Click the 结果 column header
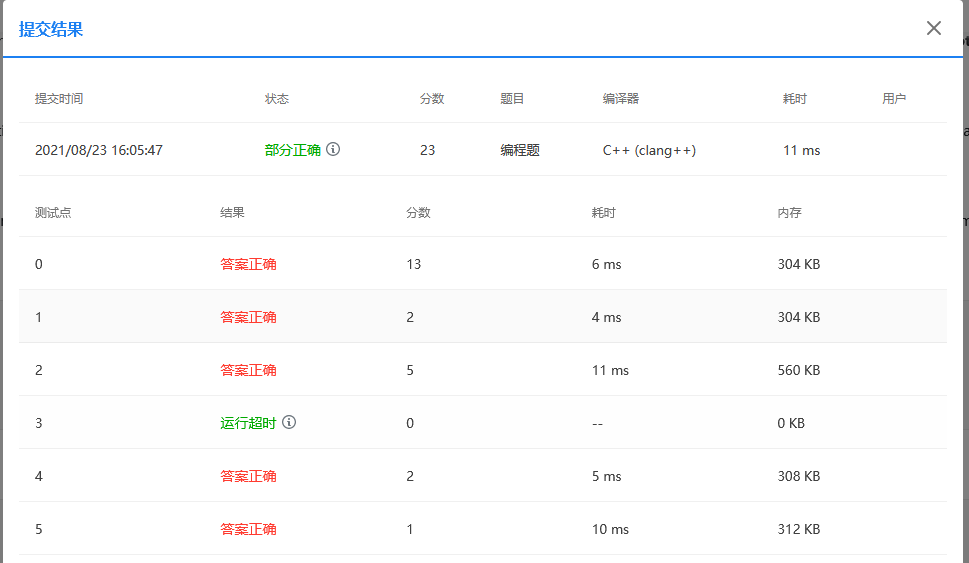Image resolution: width=969 pixels, height=563 pixels. pos(232,213)
